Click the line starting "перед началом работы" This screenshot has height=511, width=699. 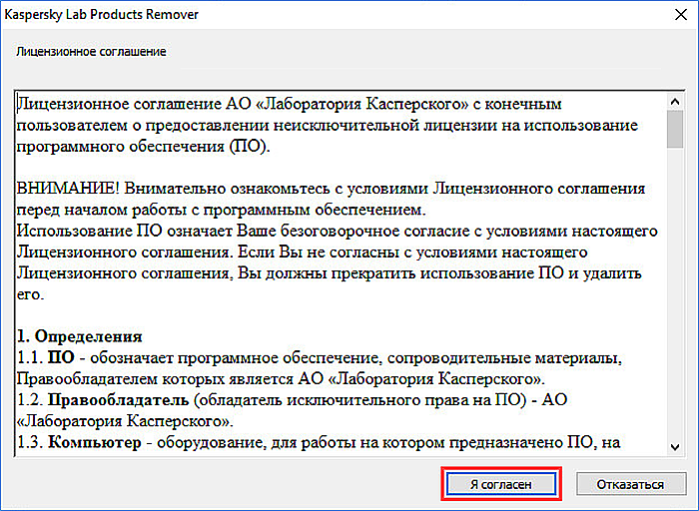[x=222, y=210]
